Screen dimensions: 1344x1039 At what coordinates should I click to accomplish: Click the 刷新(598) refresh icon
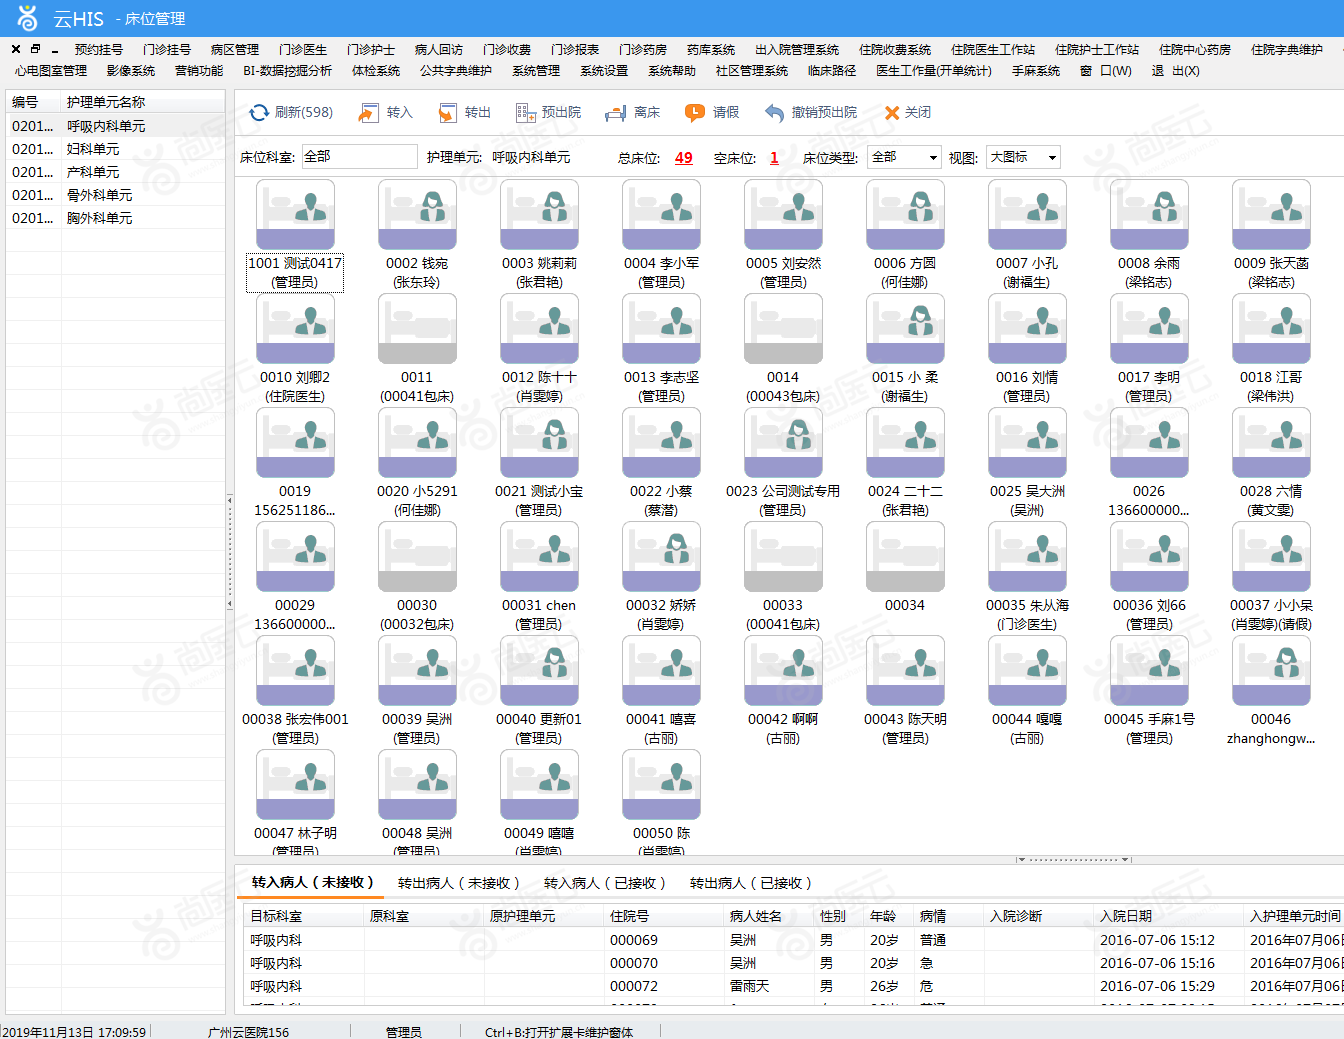click(x=259, y=113)
